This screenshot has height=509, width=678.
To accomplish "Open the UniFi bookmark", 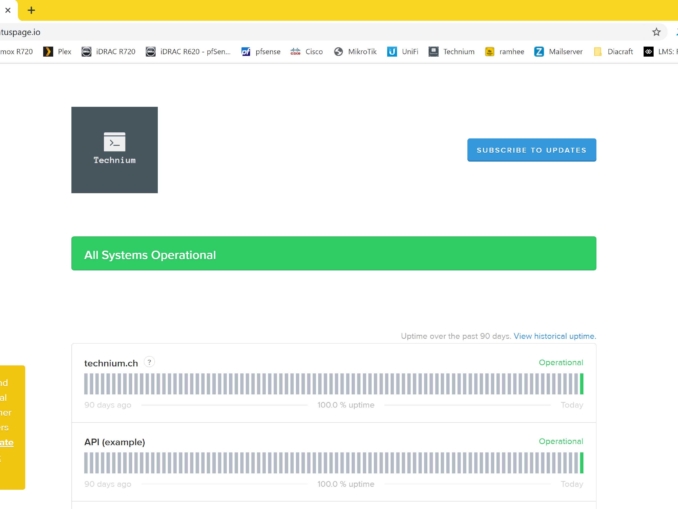I will point(403,51).
